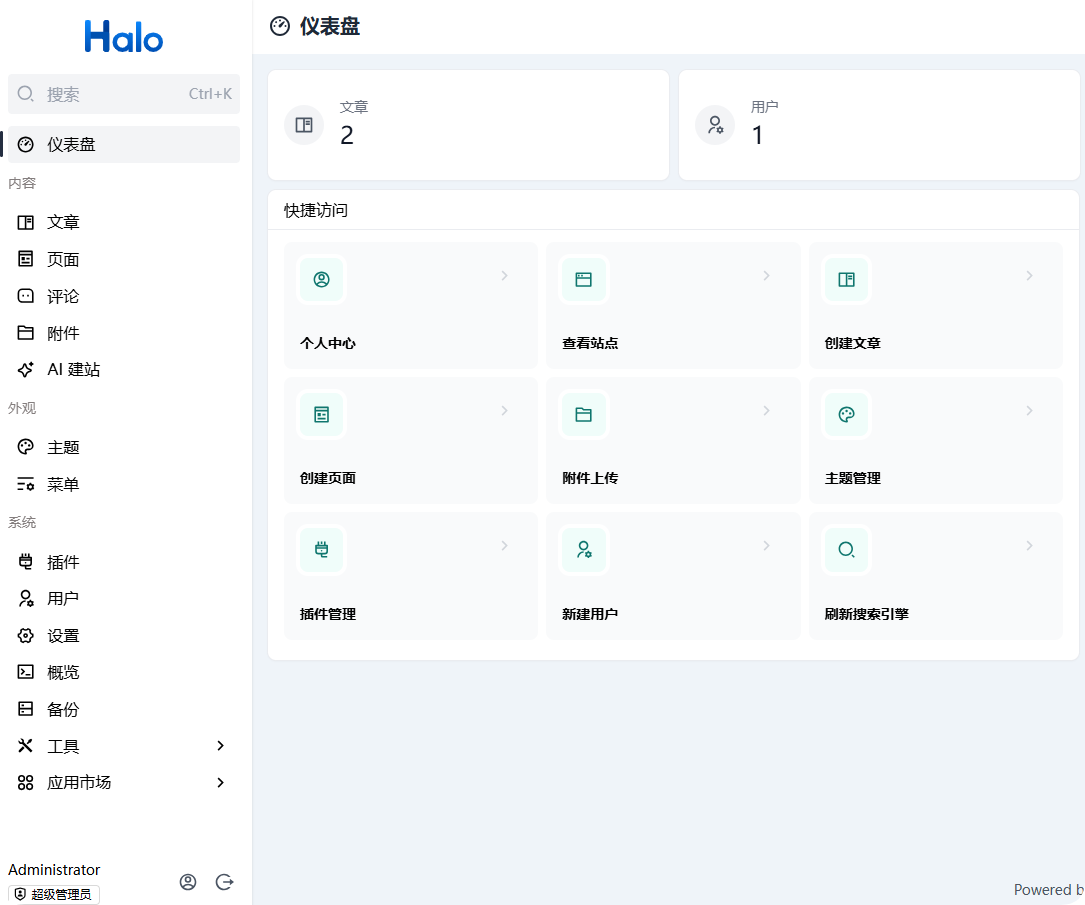The height and width of the screenshot is (905, 1085).
Task: Click the profile icon next to Administrator
Action: (188, 882)
